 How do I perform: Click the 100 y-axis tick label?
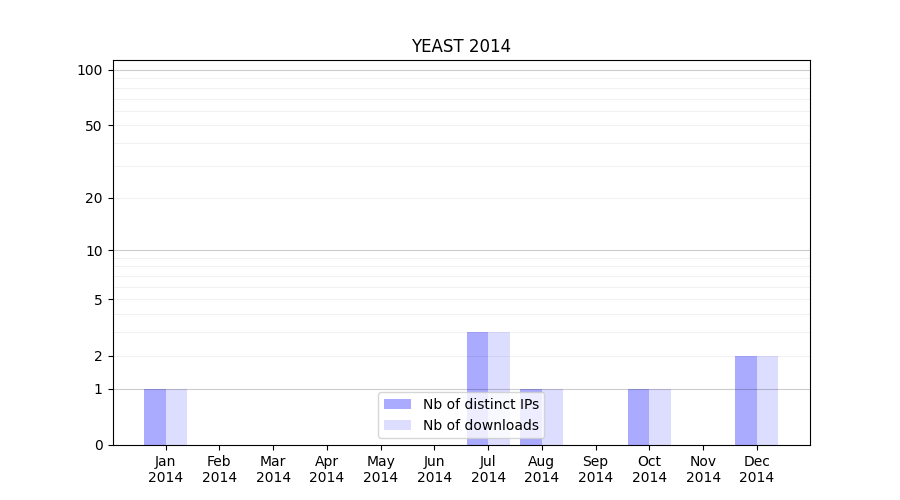point(90,70)
